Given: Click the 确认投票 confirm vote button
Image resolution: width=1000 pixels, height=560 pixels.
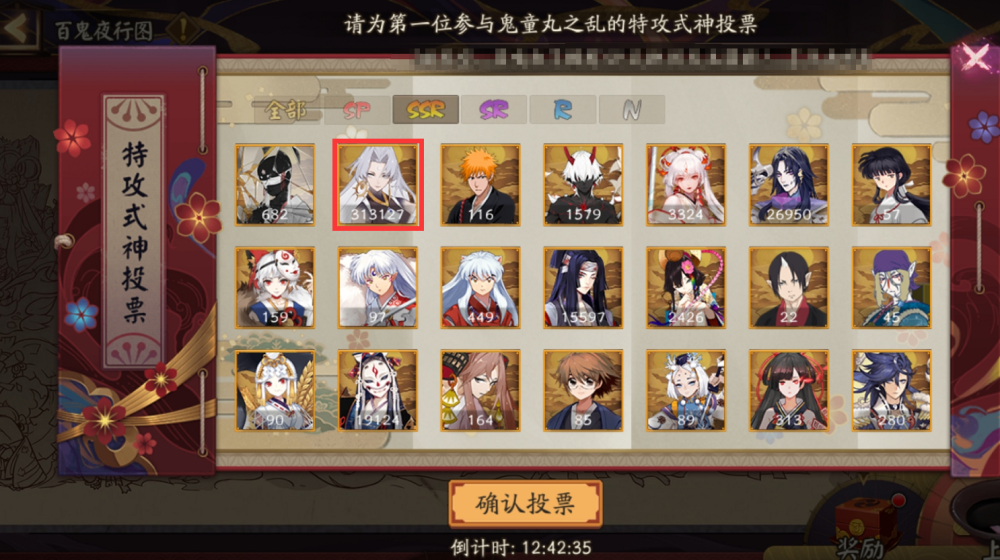Looking at the screenshot, I should [x=526, y=504].
